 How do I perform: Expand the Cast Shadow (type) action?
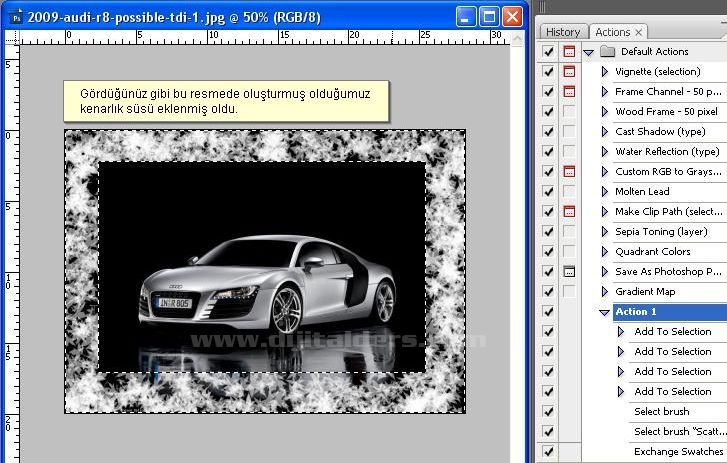pos(605,131)
